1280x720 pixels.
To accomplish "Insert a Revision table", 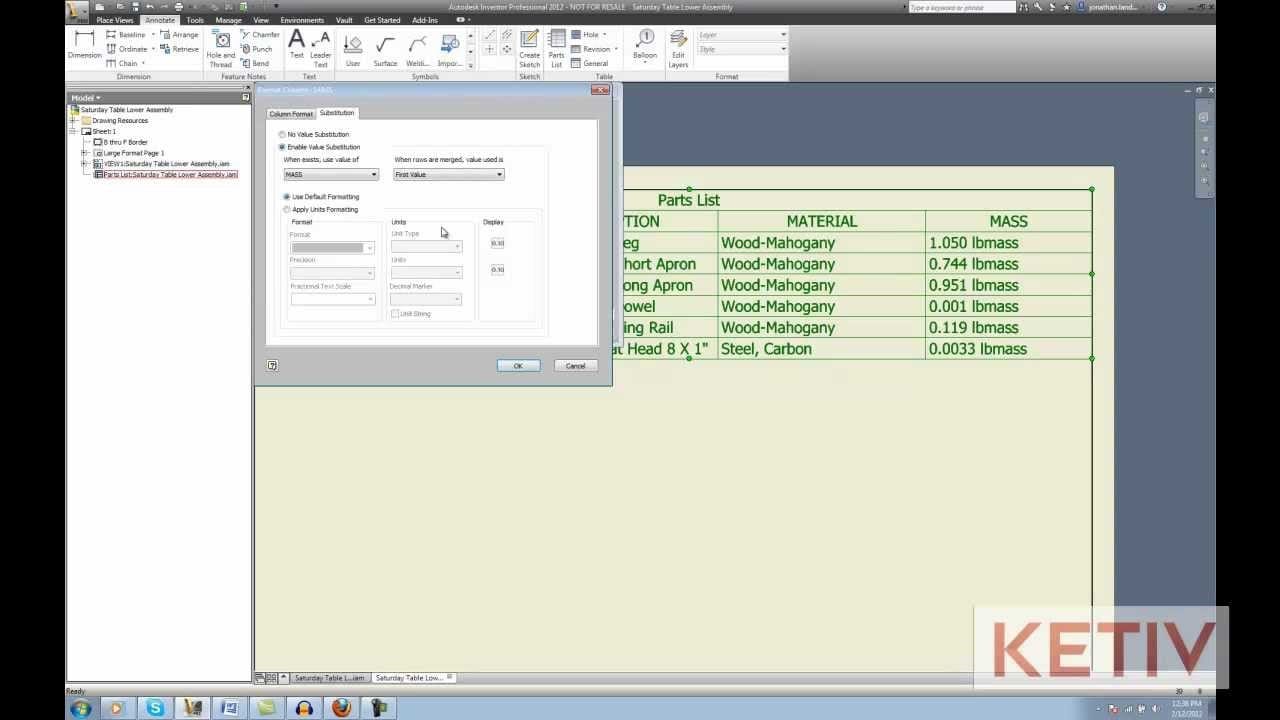I will pyautogui.click(x=591, y=49).
